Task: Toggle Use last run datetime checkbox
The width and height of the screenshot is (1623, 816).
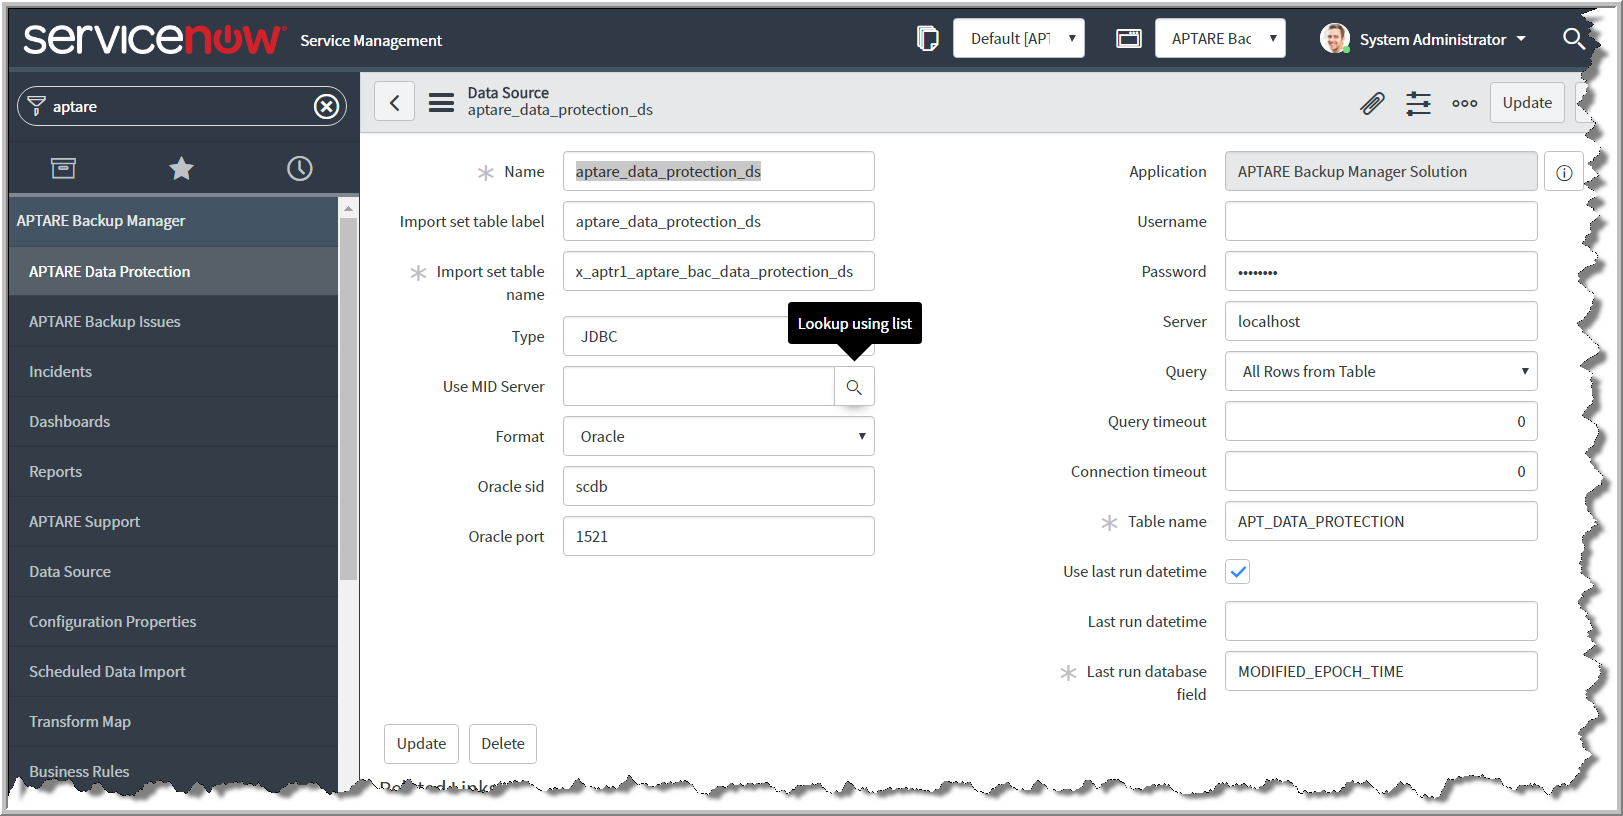Action: [1238, 572]
